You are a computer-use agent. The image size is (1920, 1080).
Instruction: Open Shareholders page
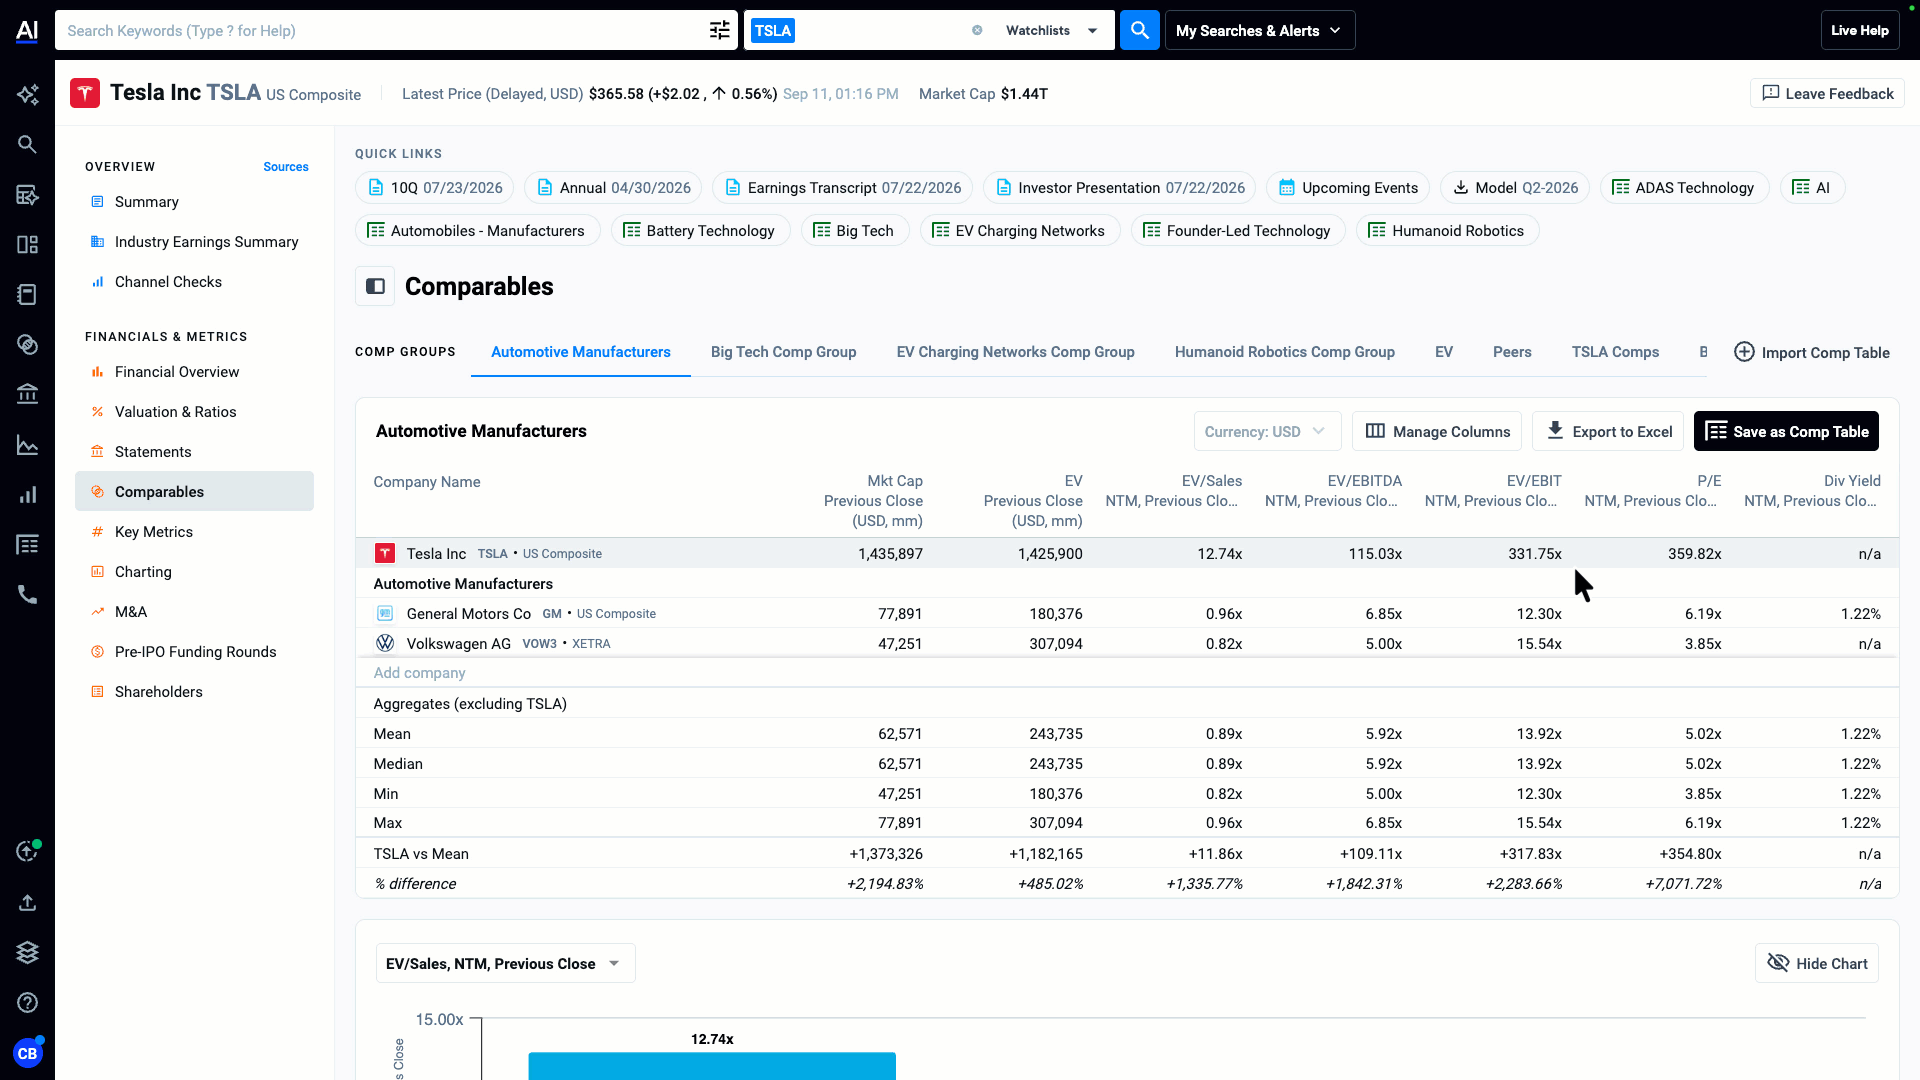158,692
